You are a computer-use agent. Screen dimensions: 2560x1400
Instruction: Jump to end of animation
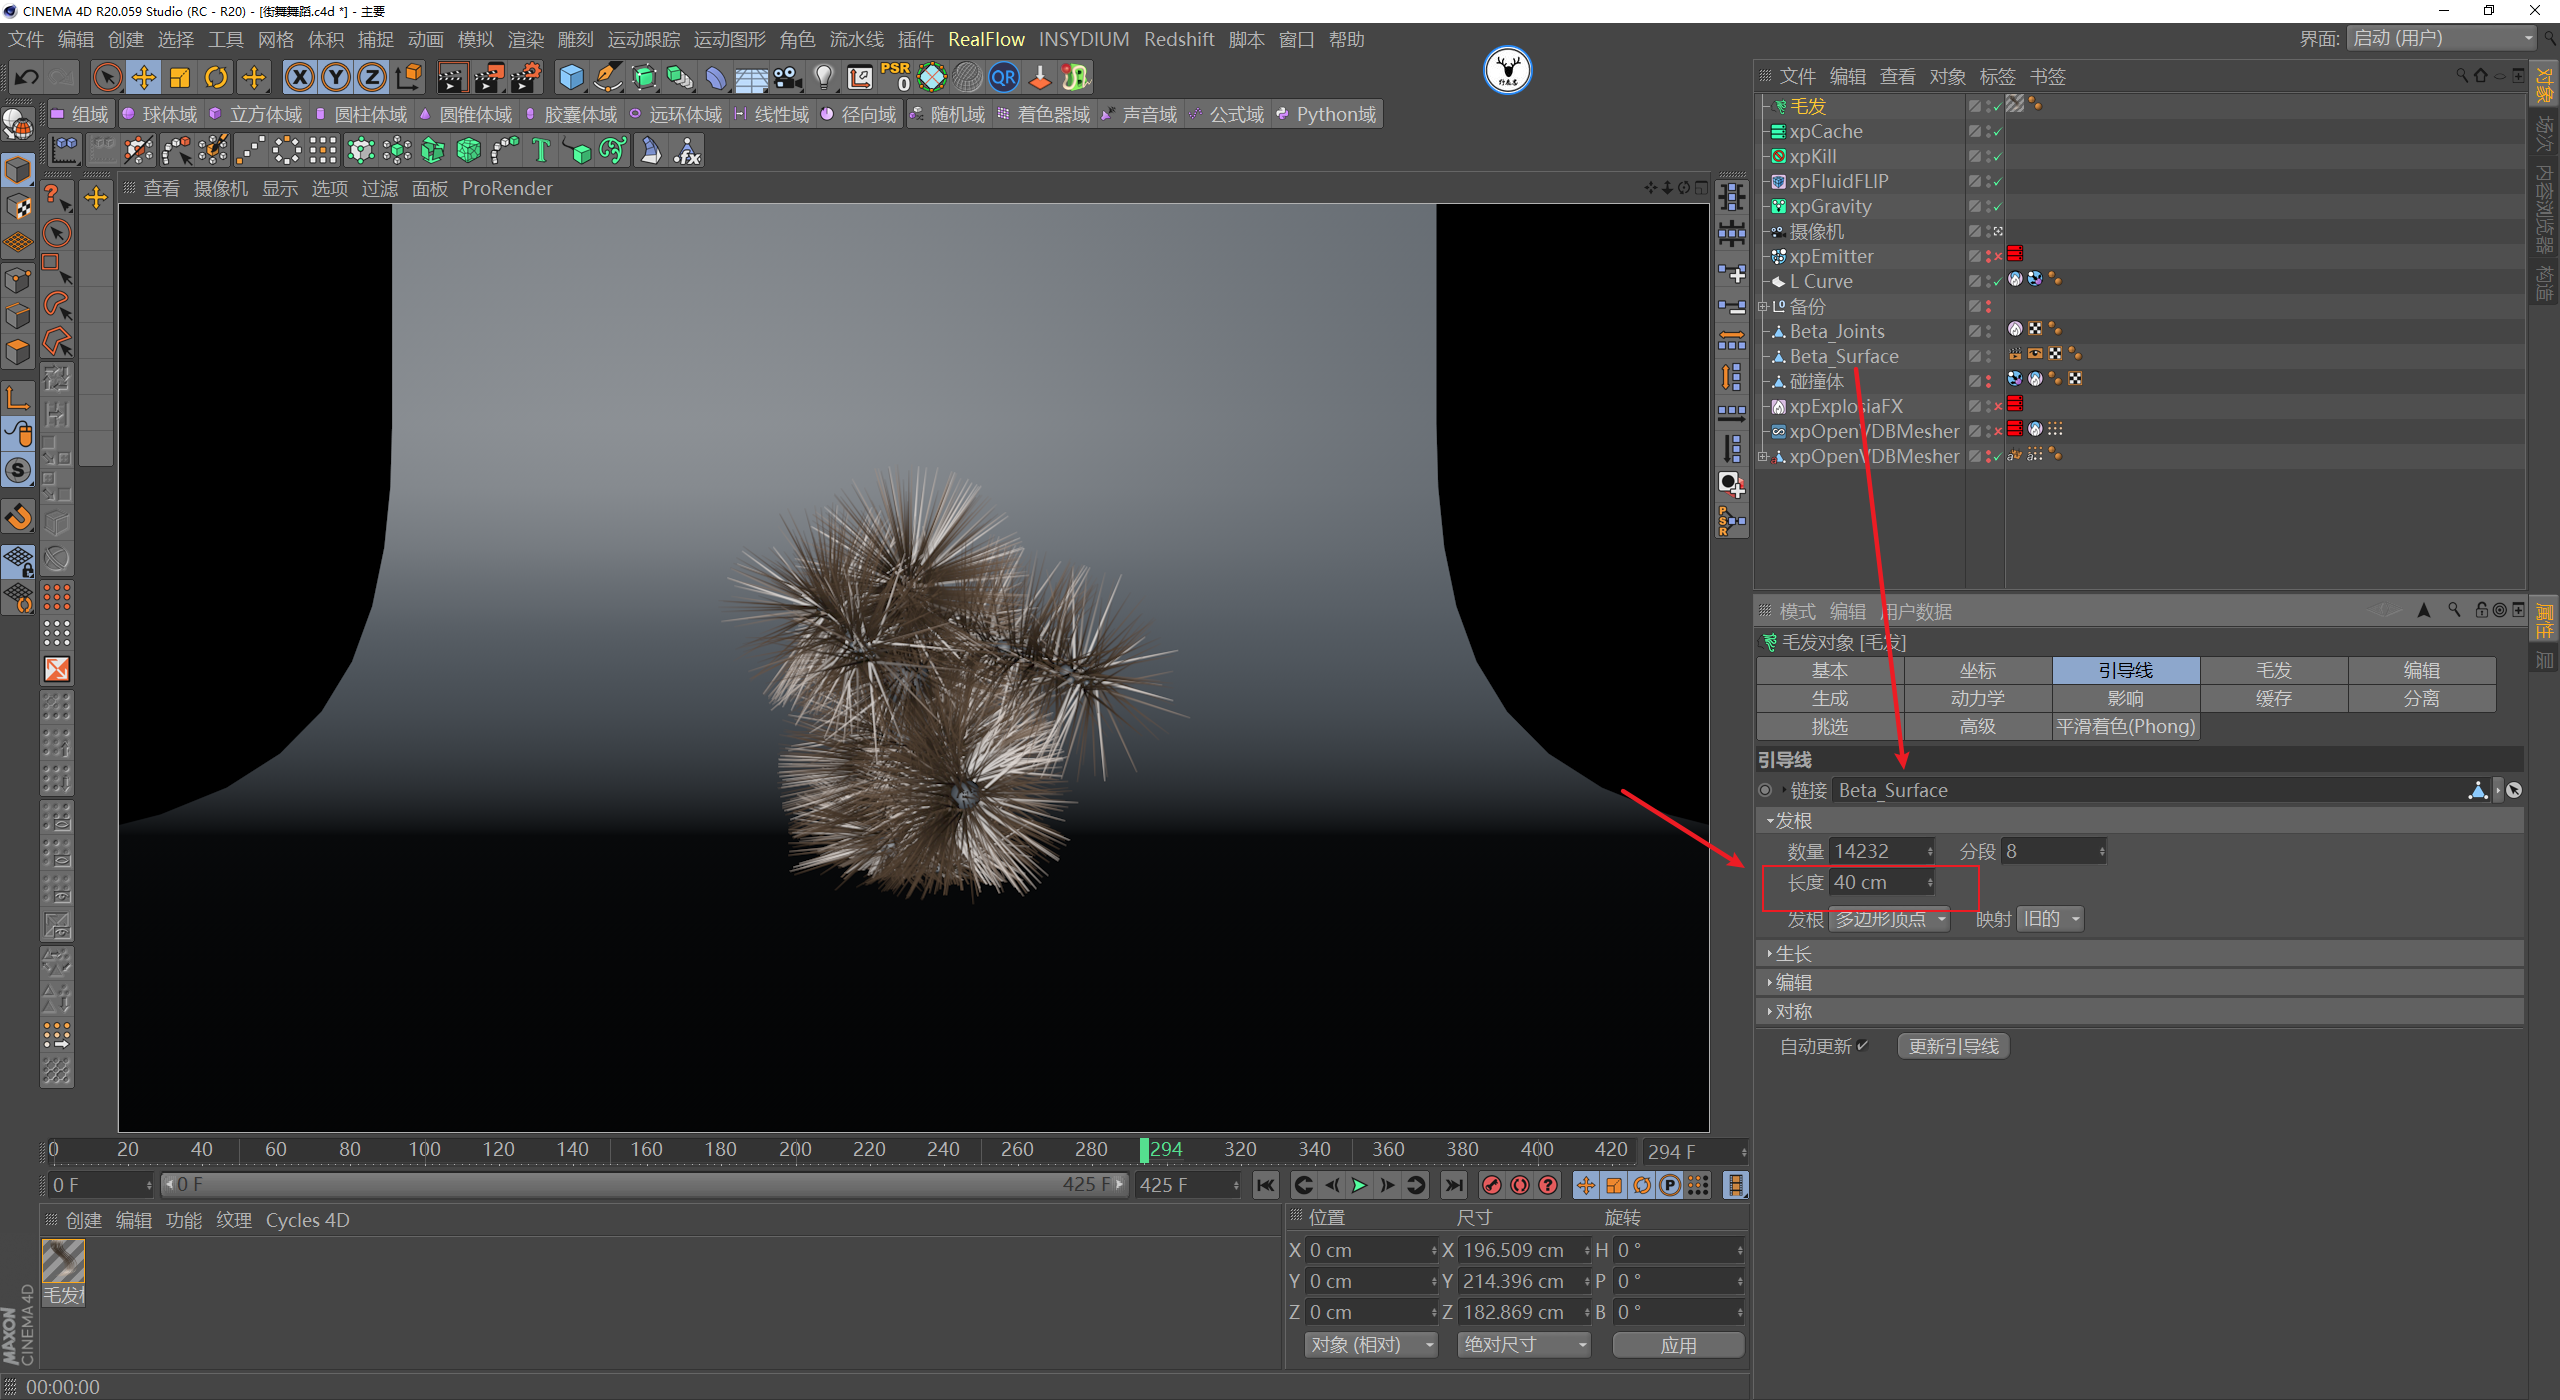coord(1454,1185)
